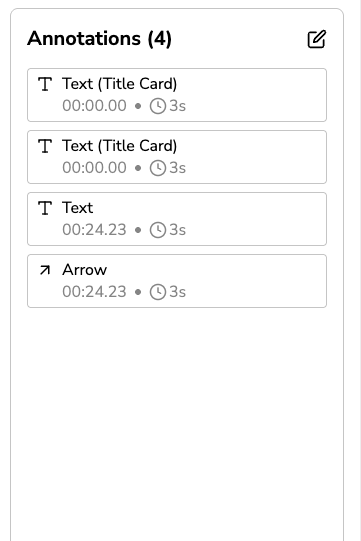The width and height of the screenshot is (361, 541).
Task: Click the 3s duration of the plain Text annotation
Action: (177, 230)
